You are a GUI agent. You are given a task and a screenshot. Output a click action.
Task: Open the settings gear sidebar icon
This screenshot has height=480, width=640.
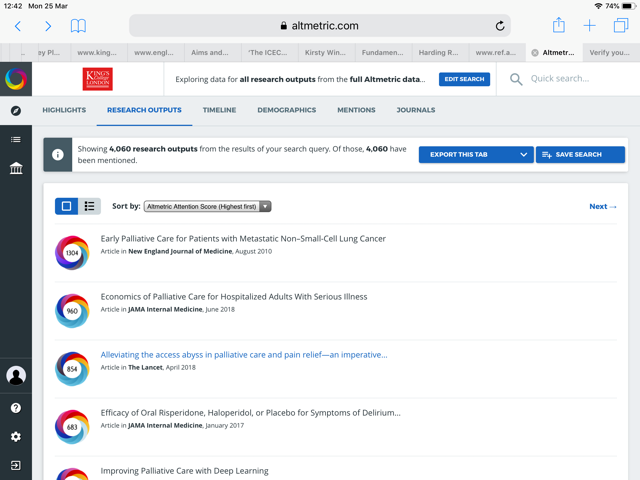[16, 437]
